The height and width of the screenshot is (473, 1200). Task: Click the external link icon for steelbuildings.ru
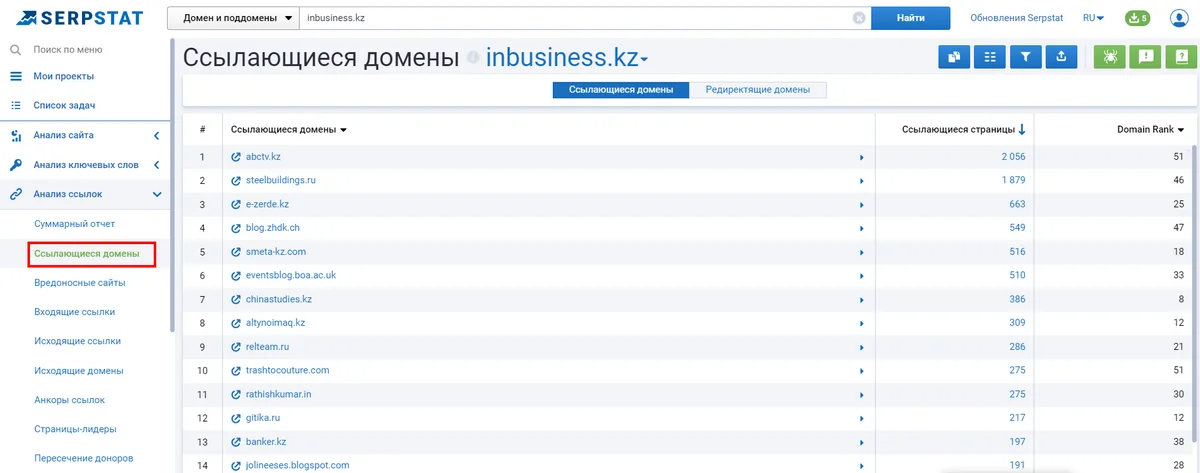[236, 180]
